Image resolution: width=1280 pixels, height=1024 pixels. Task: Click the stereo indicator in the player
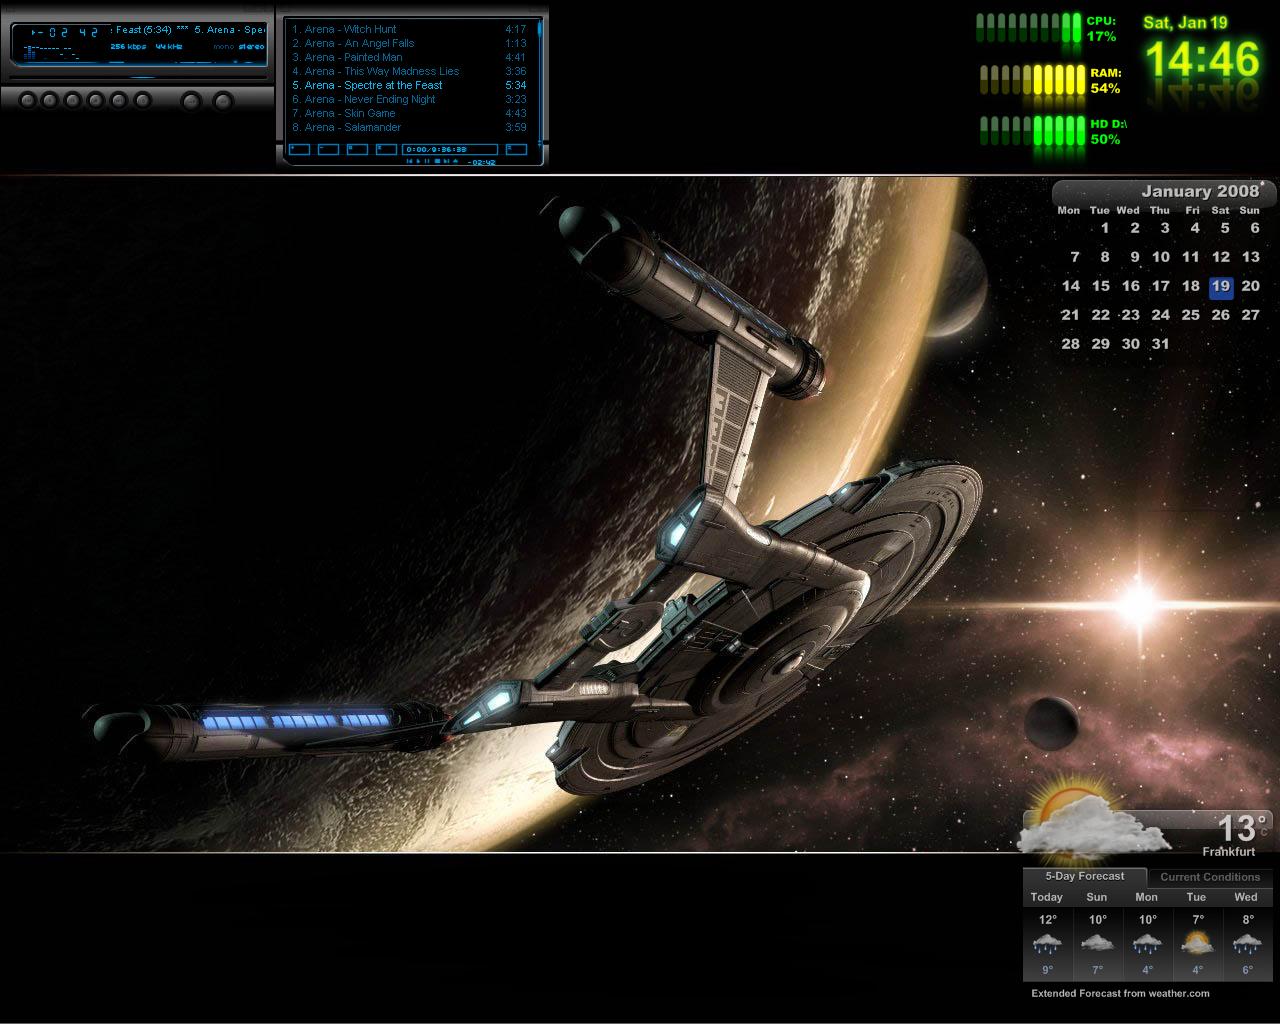click(252, 46)
